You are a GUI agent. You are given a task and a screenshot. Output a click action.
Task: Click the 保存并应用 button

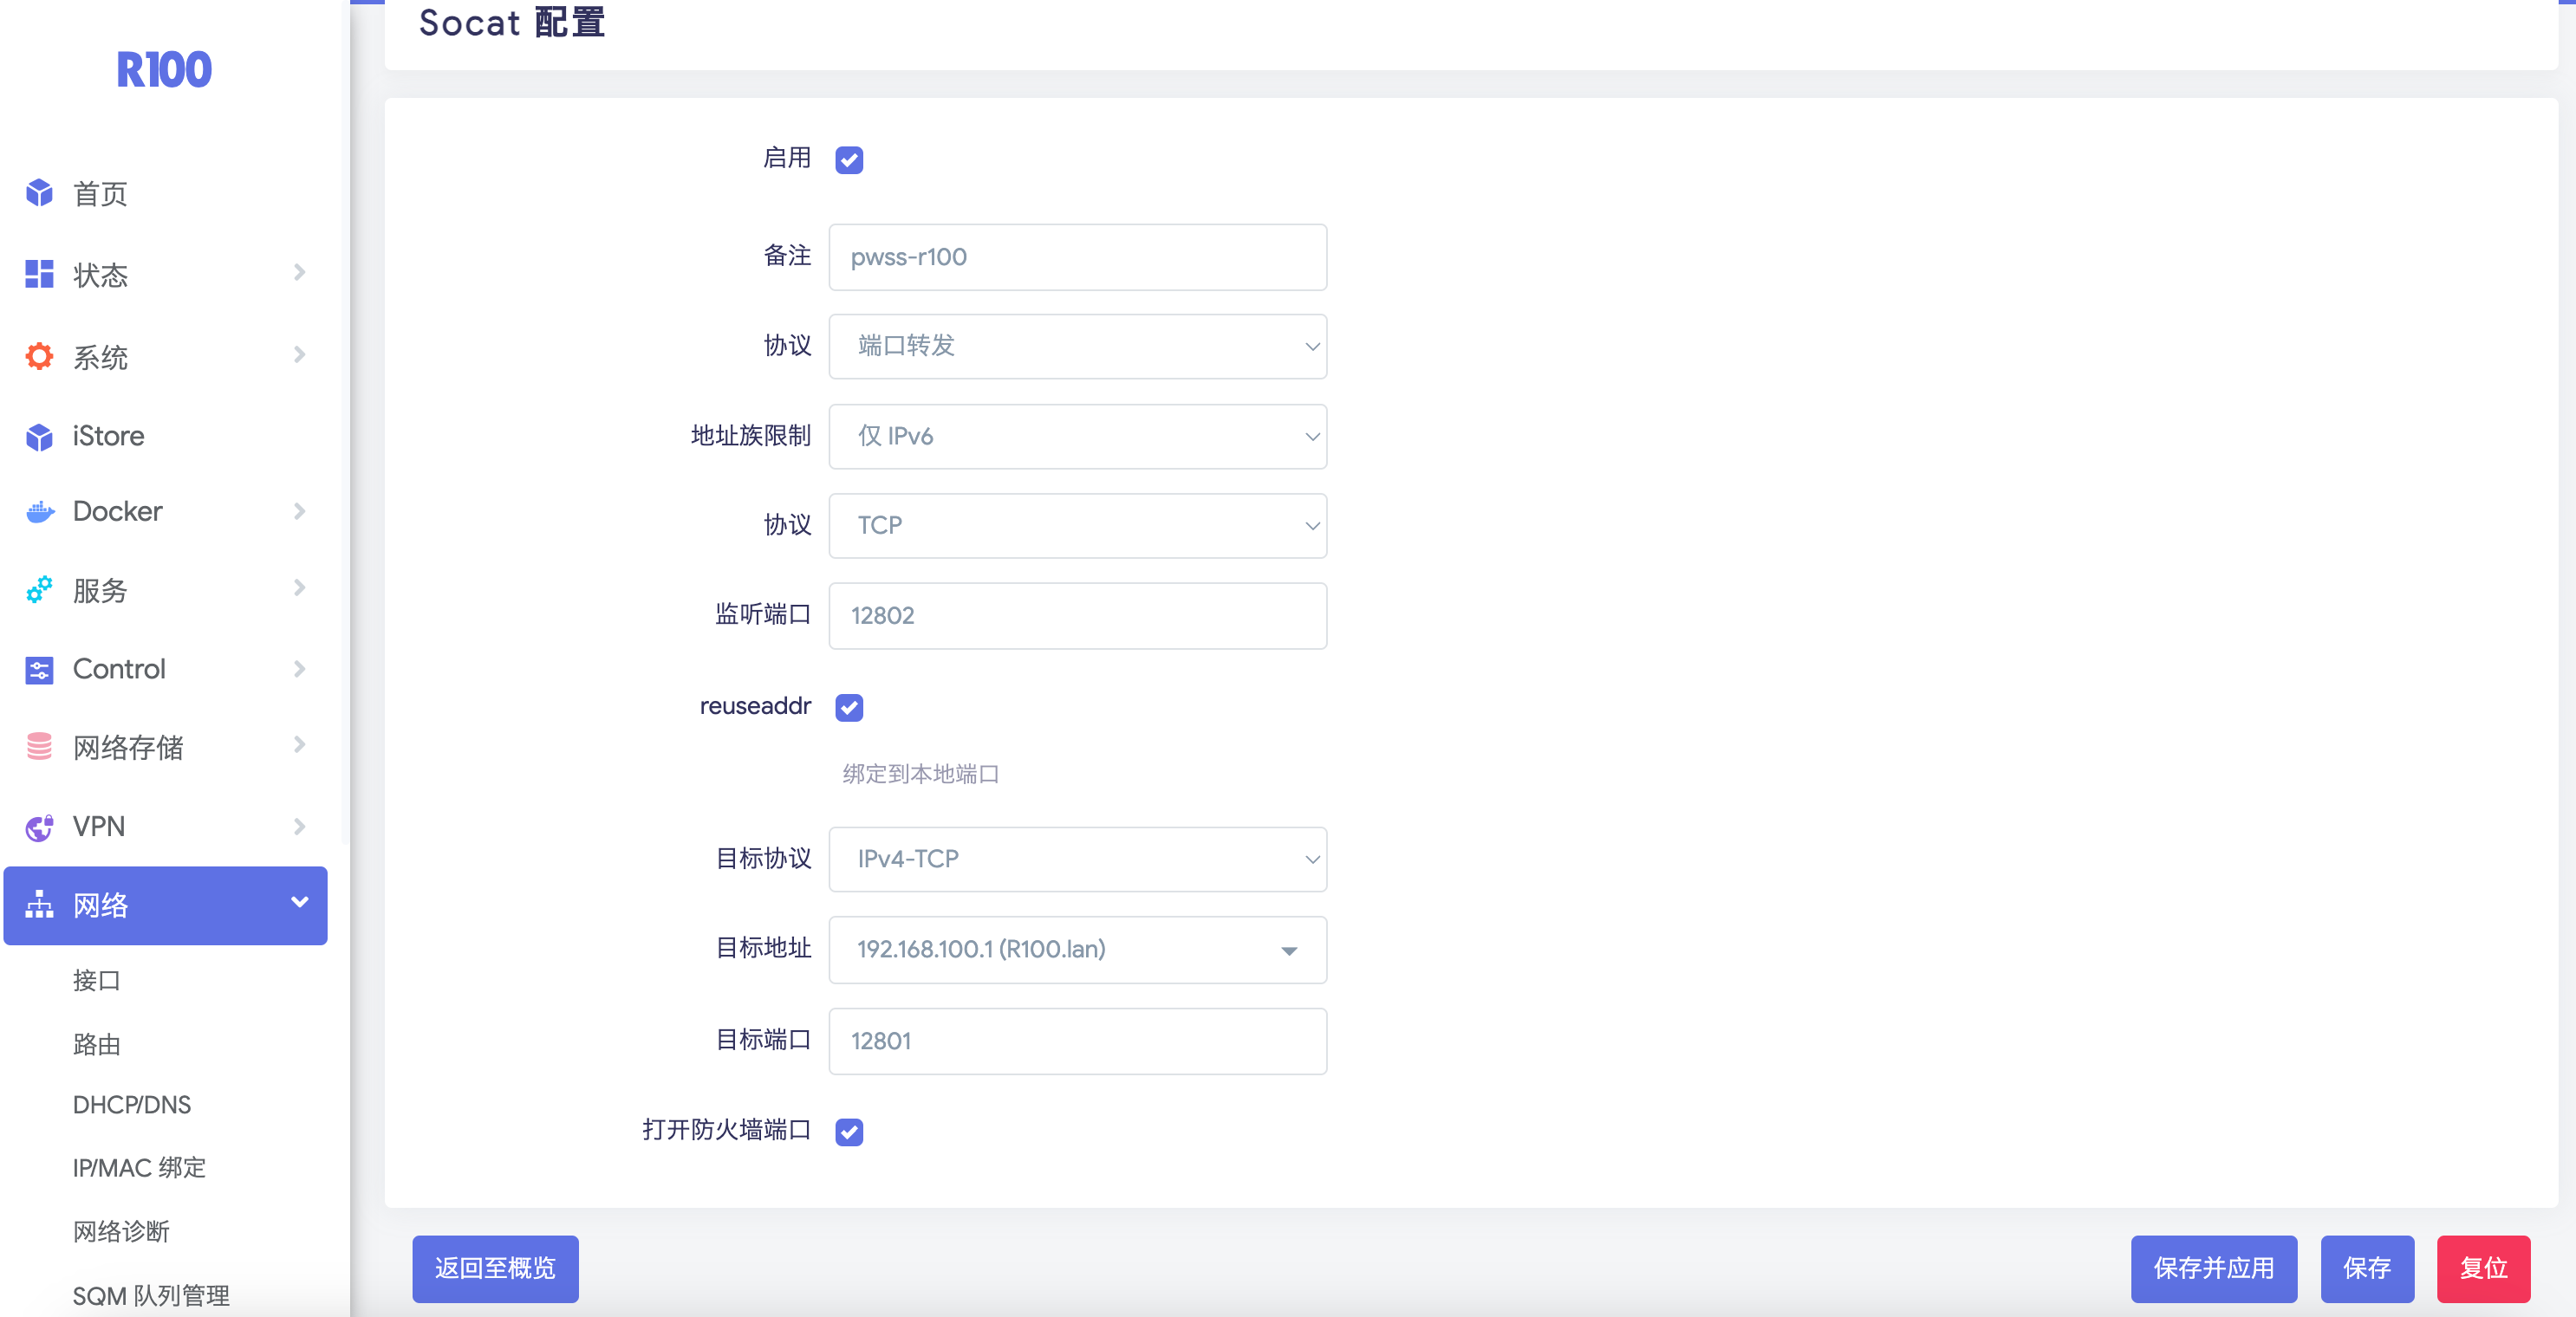point(2212,1268)
